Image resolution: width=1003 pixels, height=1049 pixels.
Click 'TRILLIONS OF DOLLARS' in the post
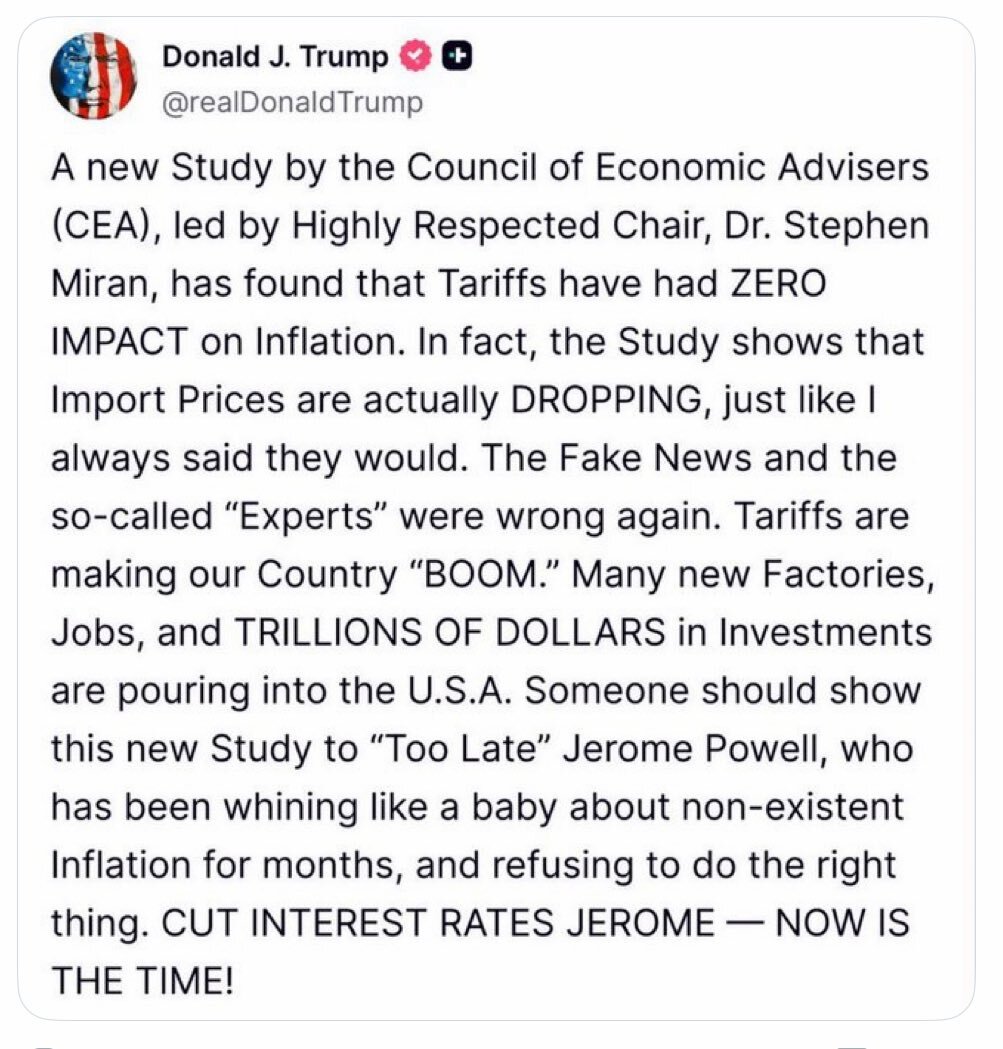(x=450, y=633)
